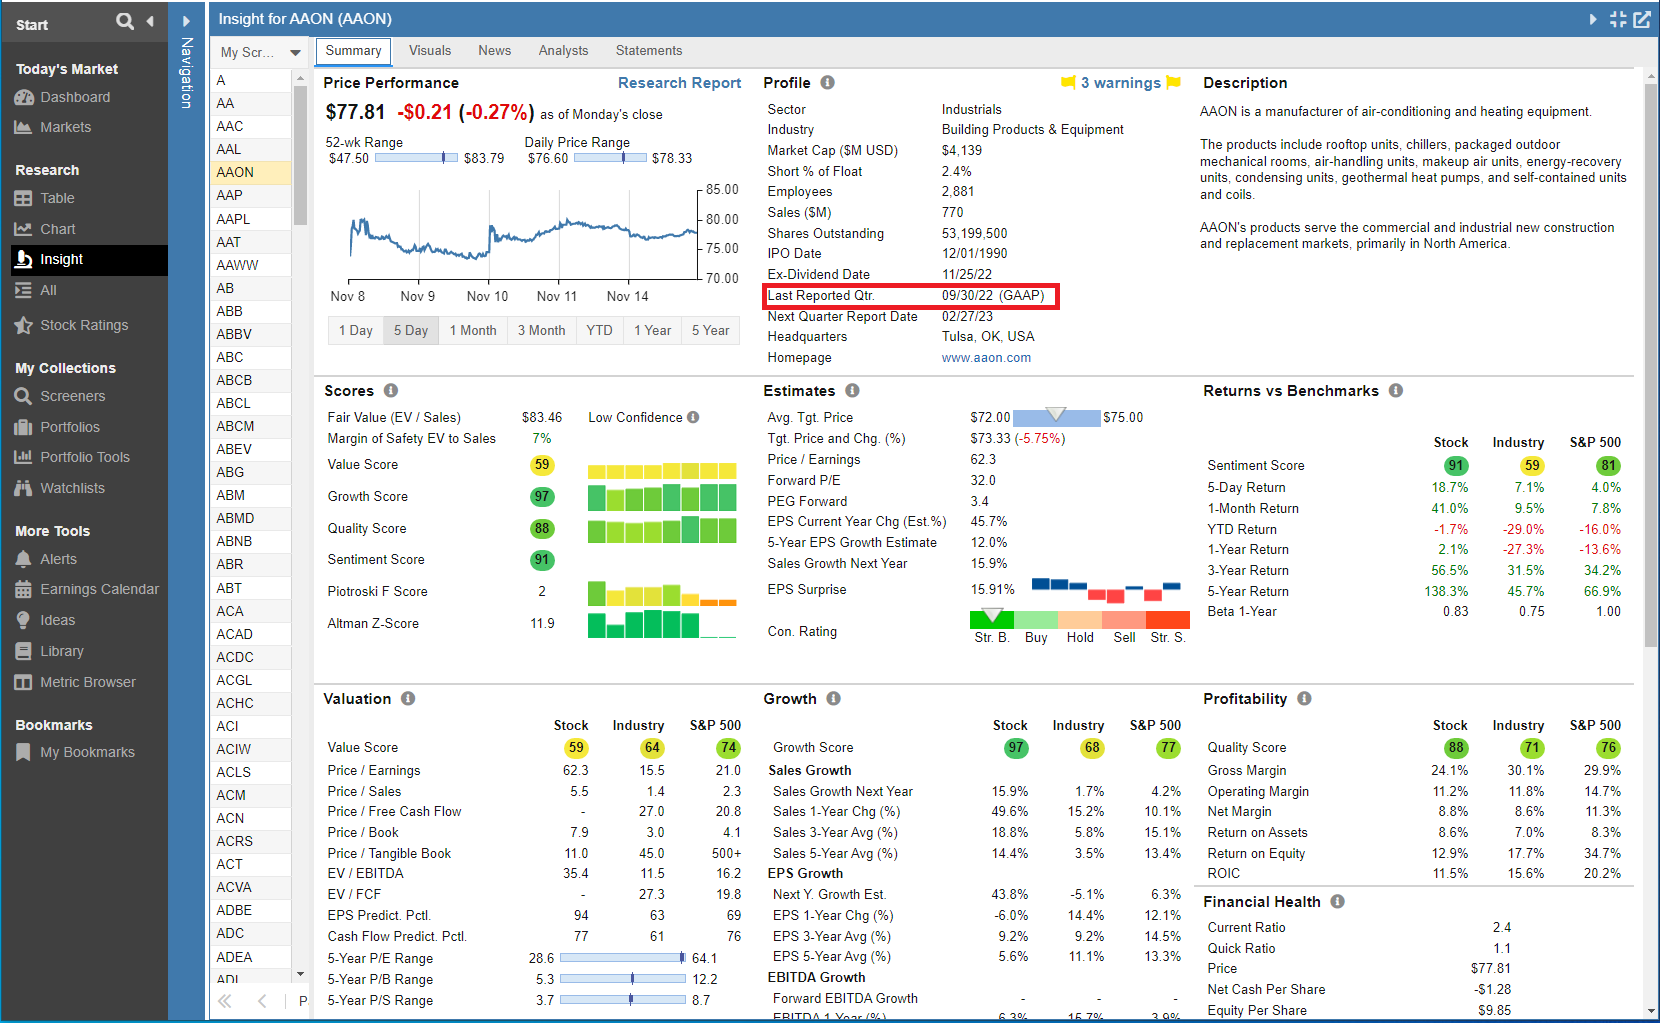Toggle the collapse-window arrows icon in title bar

point(1618,19)
